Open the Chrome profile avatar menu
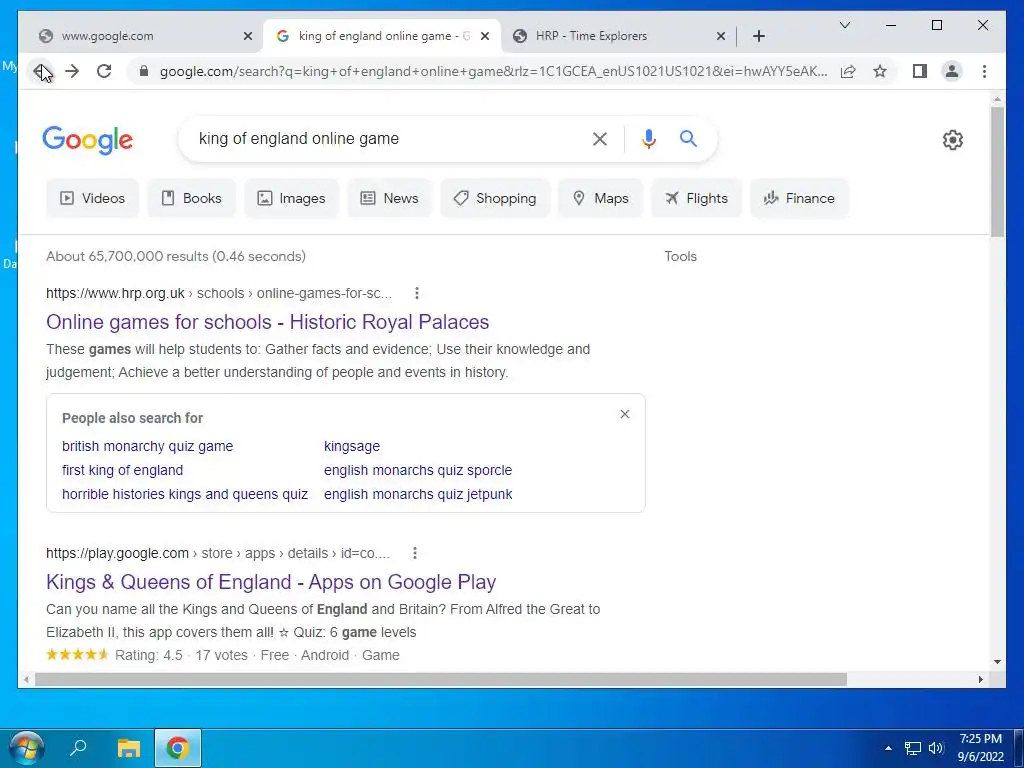Viewport: 1024px width, 768px height. 952,71
